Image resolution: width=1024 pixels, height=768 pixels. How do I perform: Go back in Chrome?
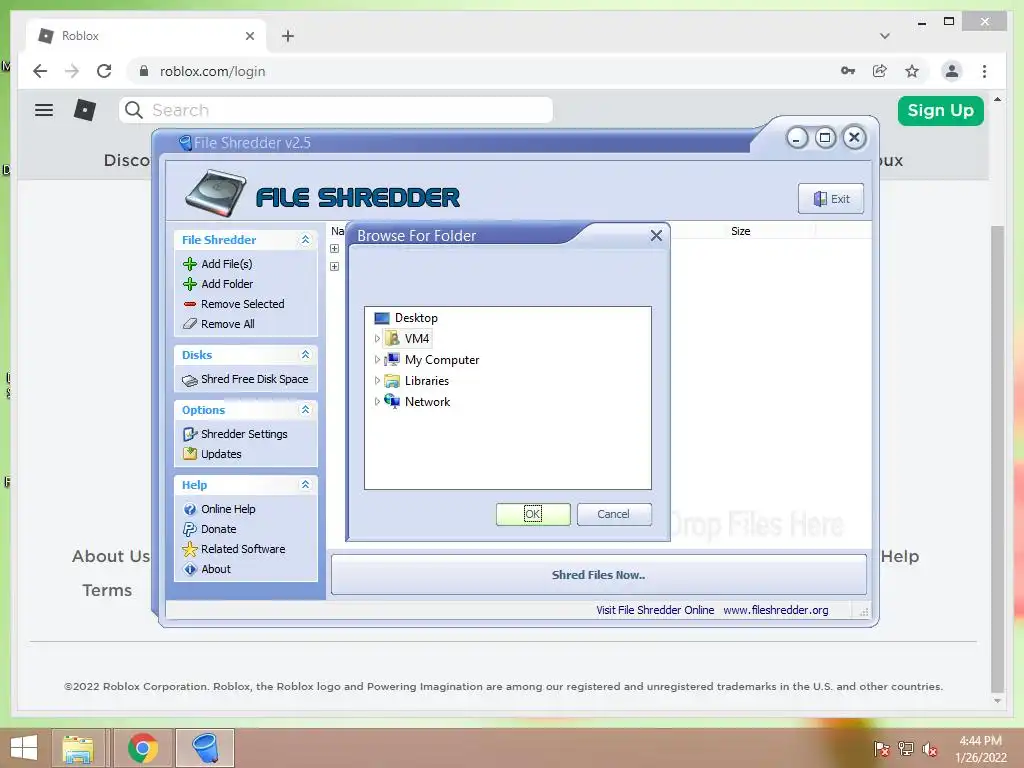click(x=40, y=71)
